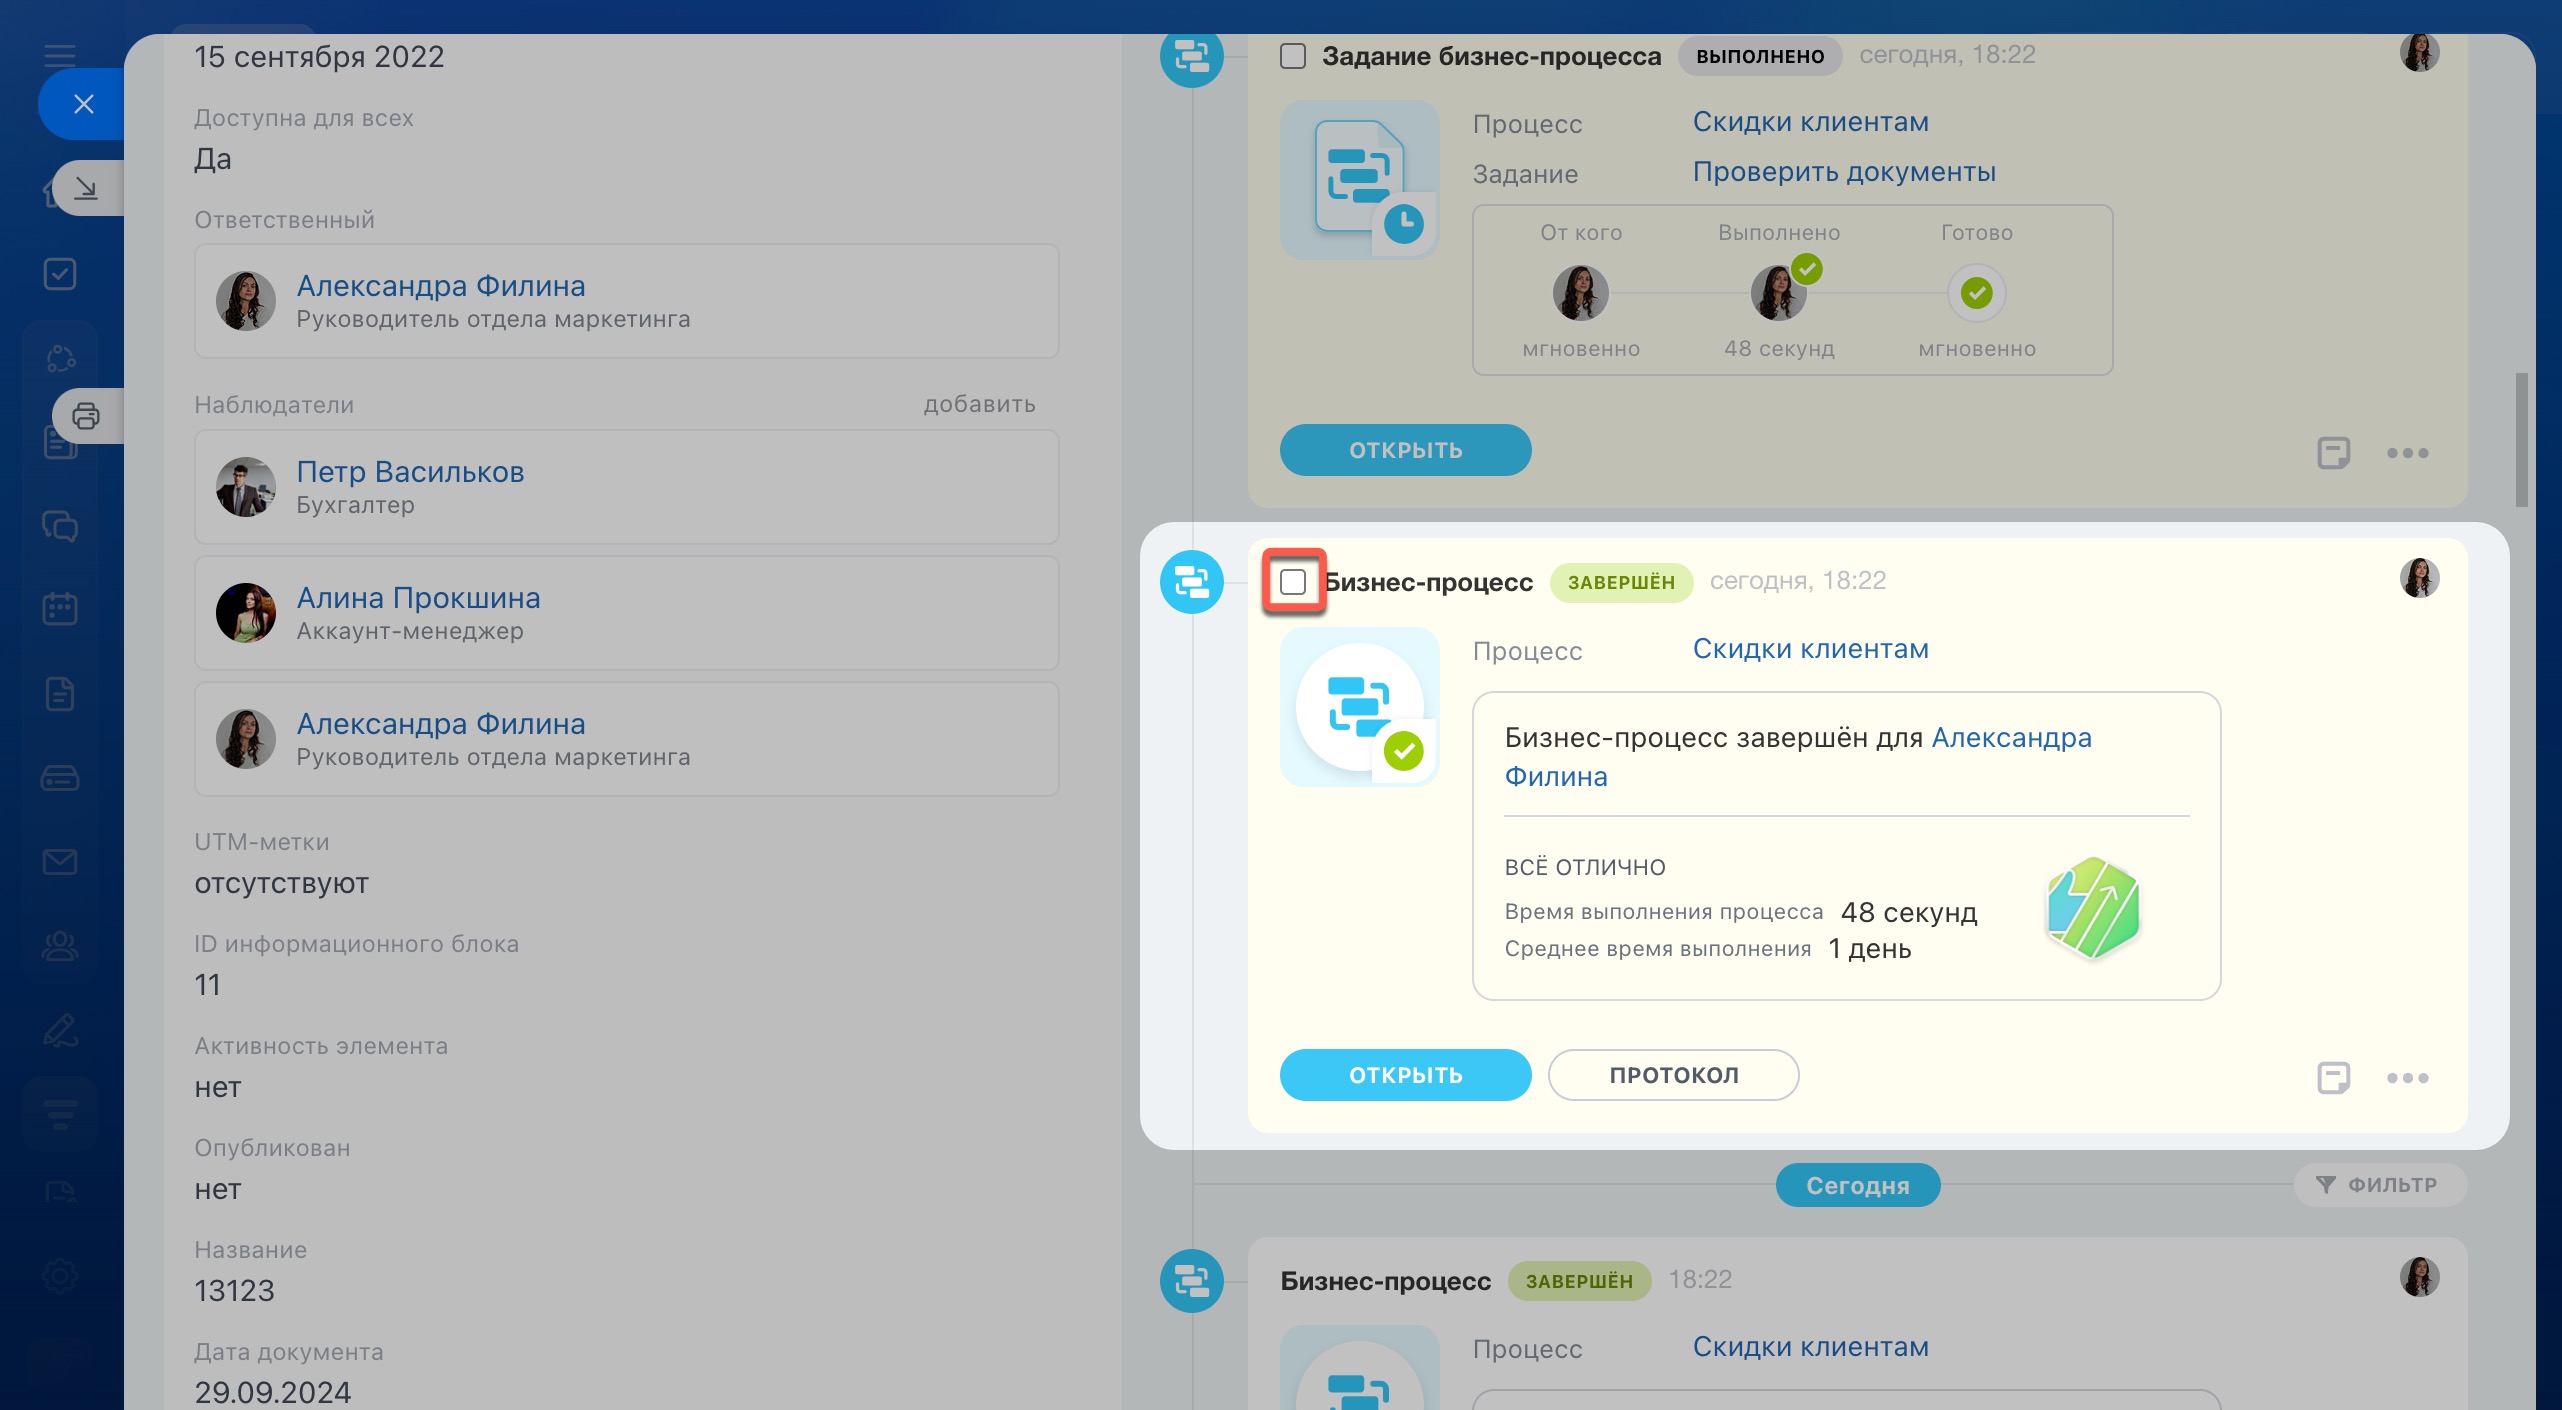Image resolution: width=2562 pixels, height=1410 pixels.
Task: Open 'Проверить документы' task link
Action: pyautogui.click(x=1844, y=172)
